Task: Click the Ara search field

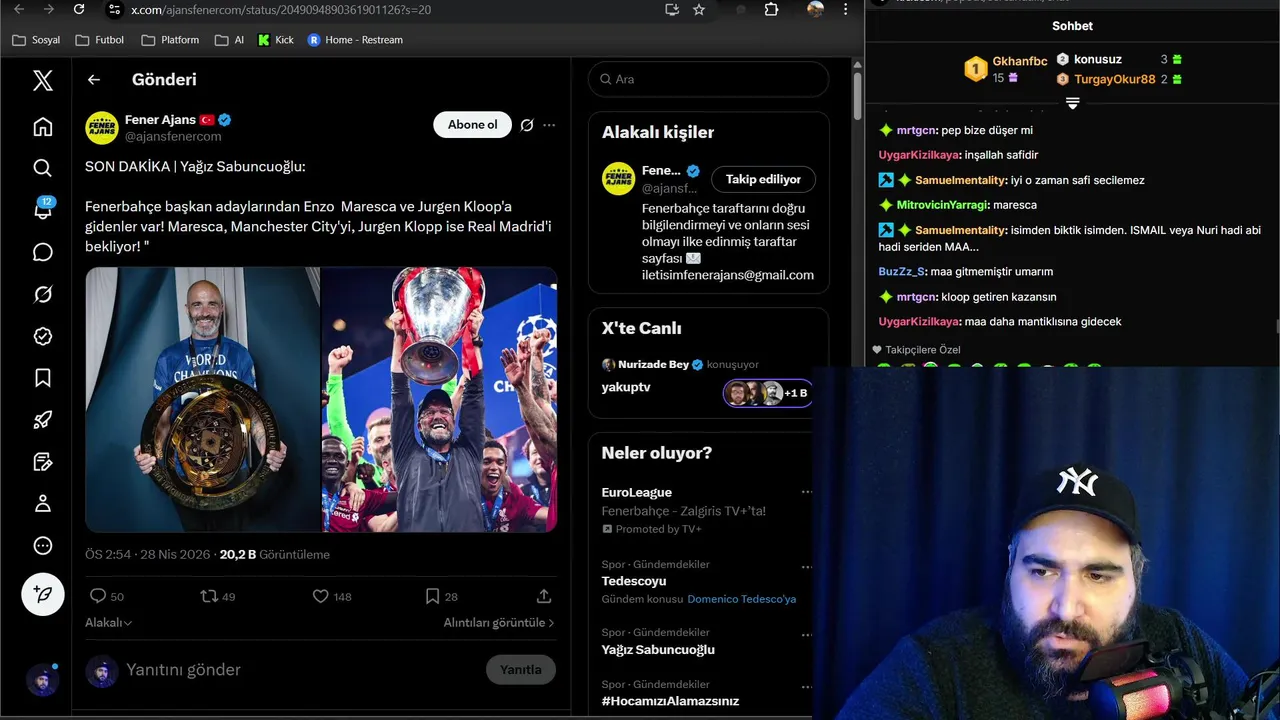Action: tap(708, 79)
